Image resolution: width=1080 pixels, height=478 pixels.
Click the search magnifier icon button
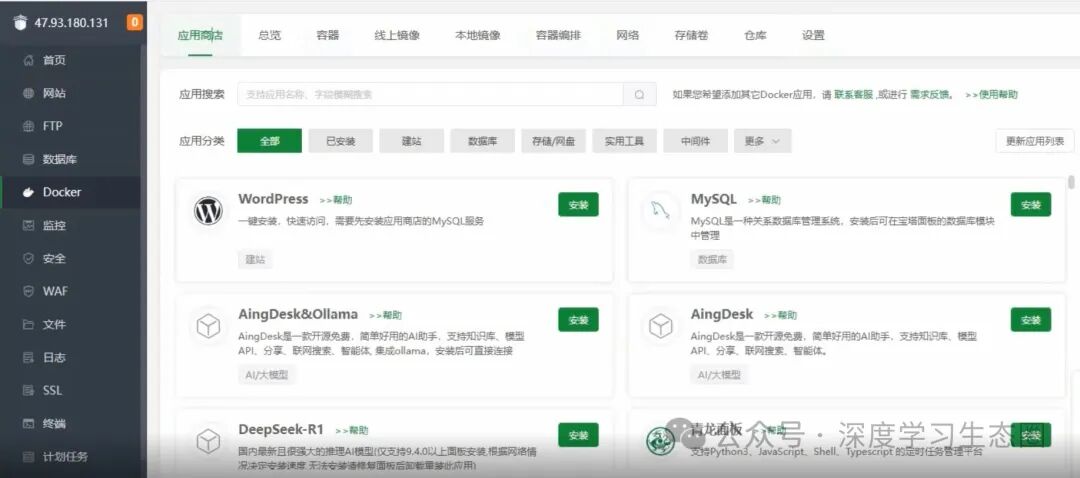[x=640, y=95]
